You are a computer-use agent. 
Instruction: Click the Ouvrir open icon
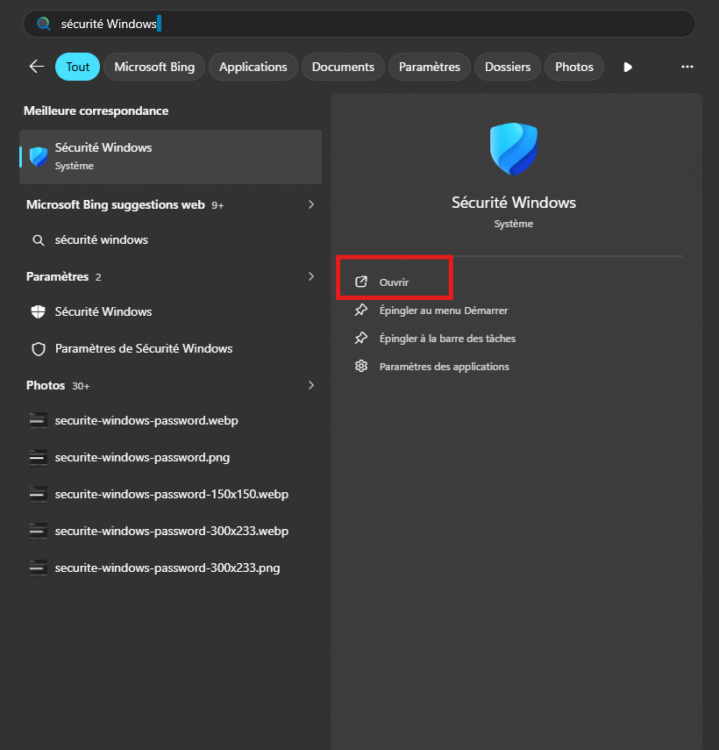pos(361,282)
